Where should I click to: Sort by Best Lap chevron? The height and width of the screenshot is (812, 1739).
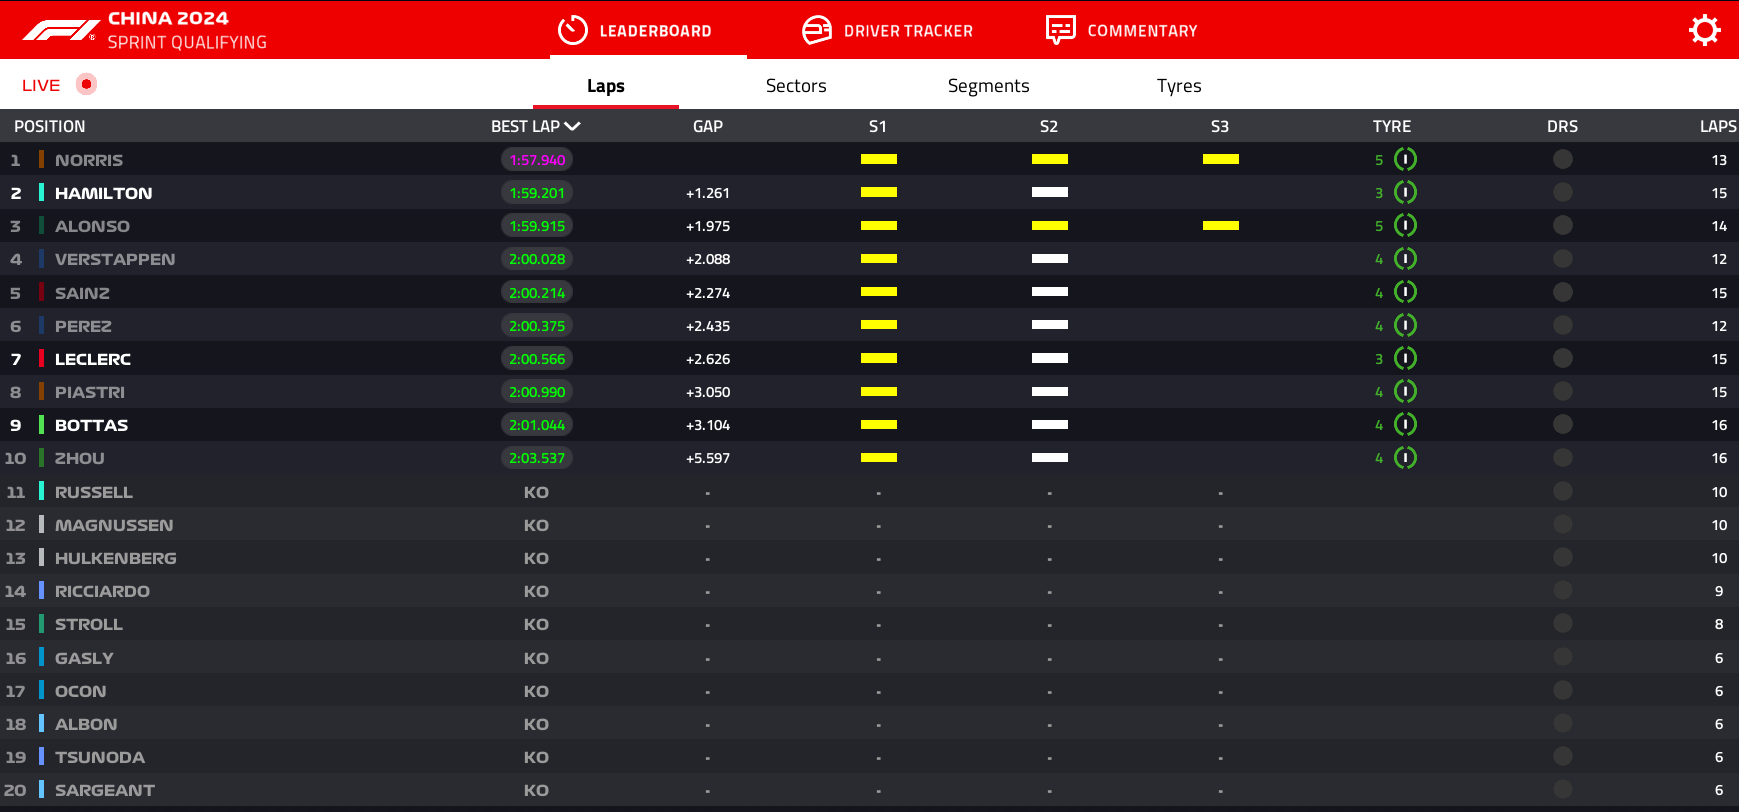[x=572, y=126]
